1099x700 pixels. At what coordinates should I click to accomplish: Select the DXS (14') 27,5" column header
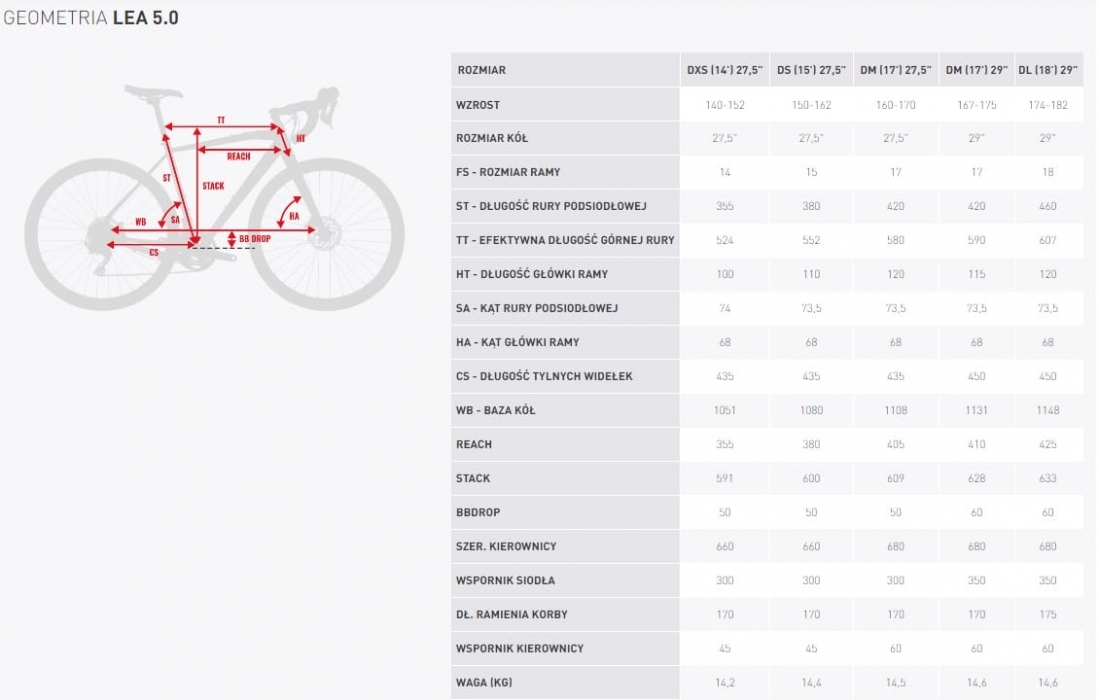[x=725, y=70]
